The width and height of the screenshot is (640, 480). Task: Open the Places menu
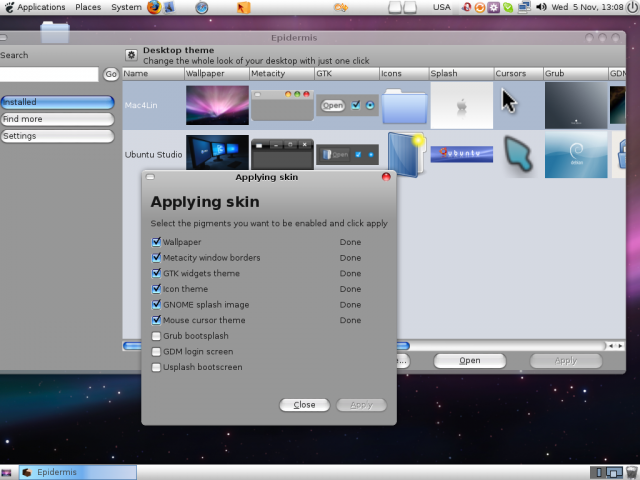(x=88, y=7)
